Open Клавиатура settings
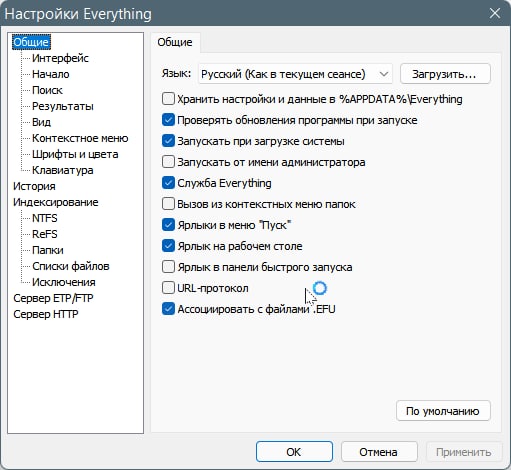Viewport: 511px width, 470px height. point(63,170)
